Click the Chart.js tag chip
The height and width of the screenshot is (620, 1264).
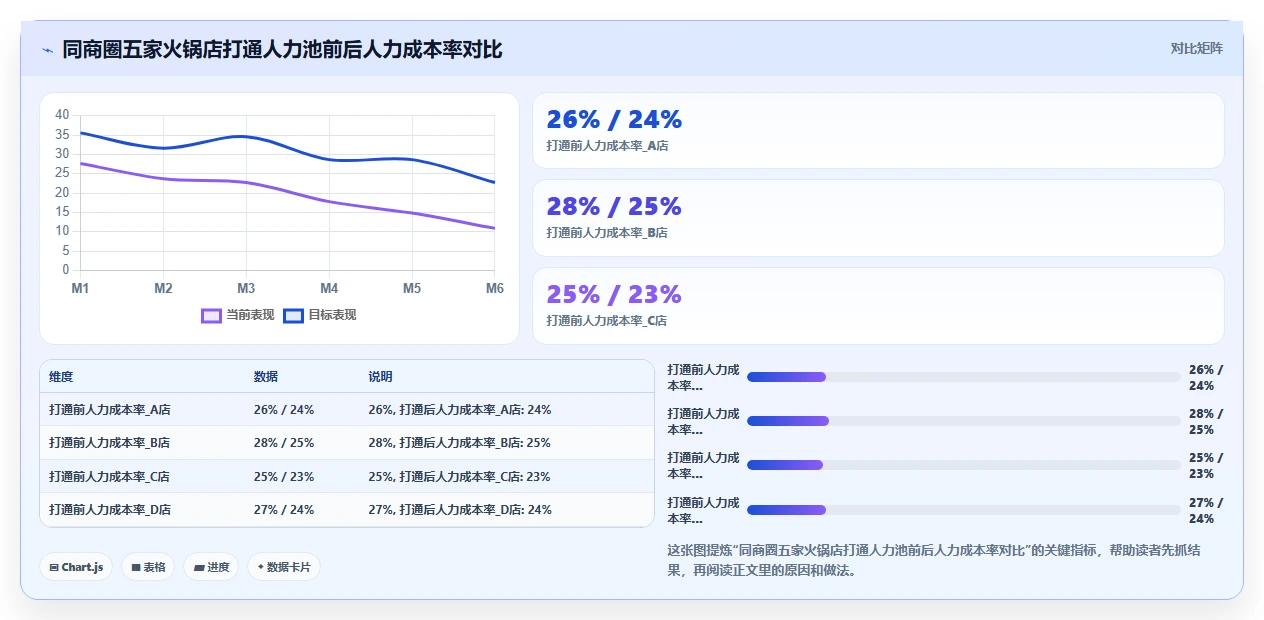click(x=76, y=567)
